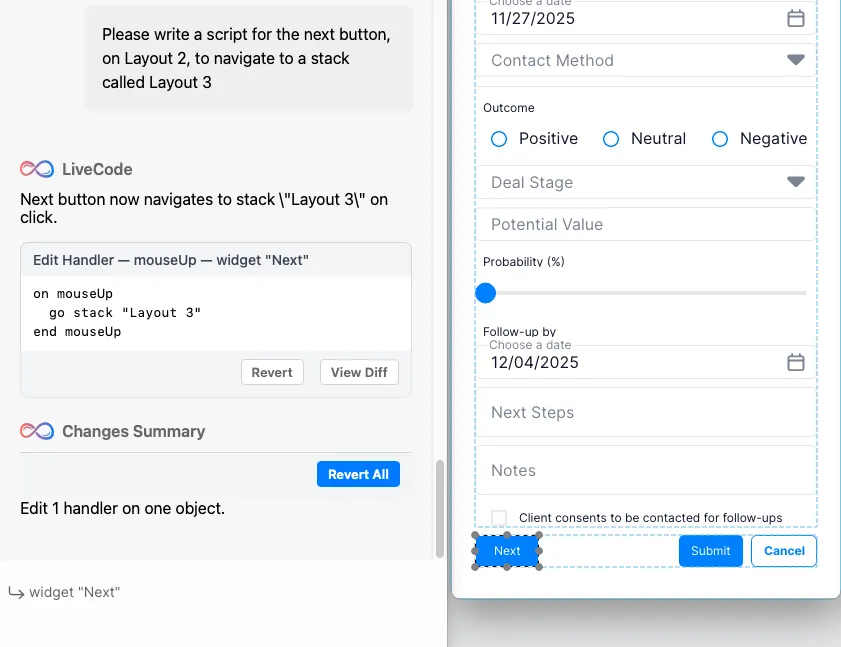The width and height of the screenshot is (841, 647).
Task: Click the arrow icon before widget "Next"
Action: tap(14, 591)
